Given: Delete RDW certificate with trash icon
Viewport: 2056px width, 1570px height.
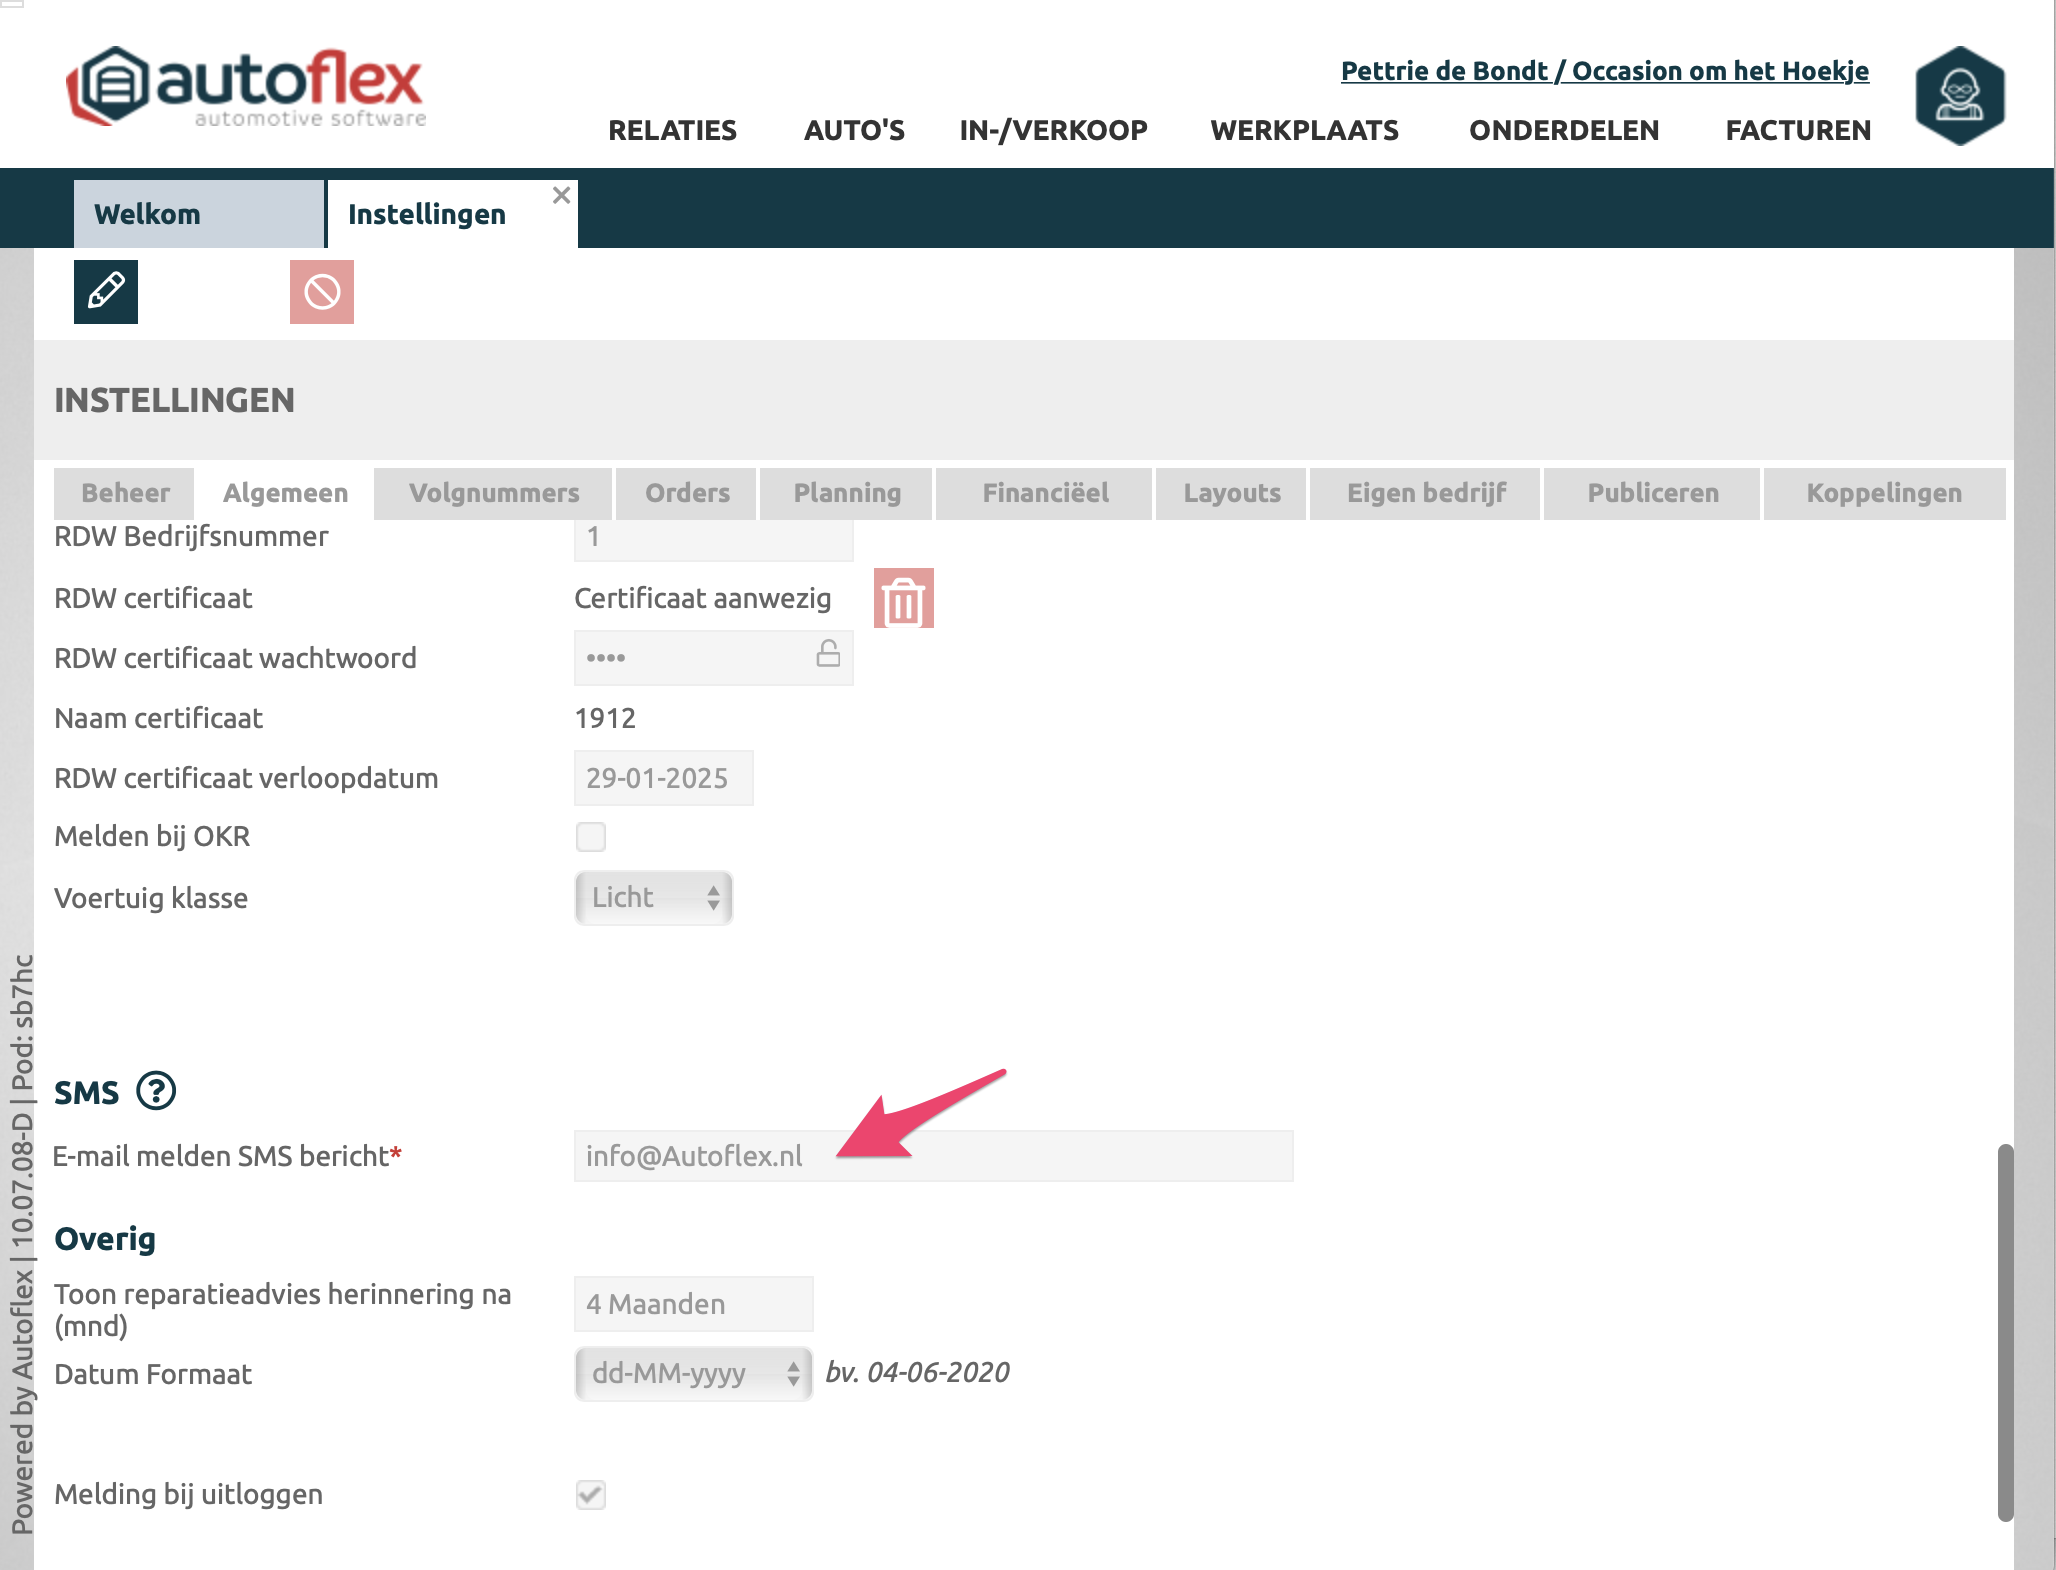Looking at the screenshot, I should coord(903,599).
